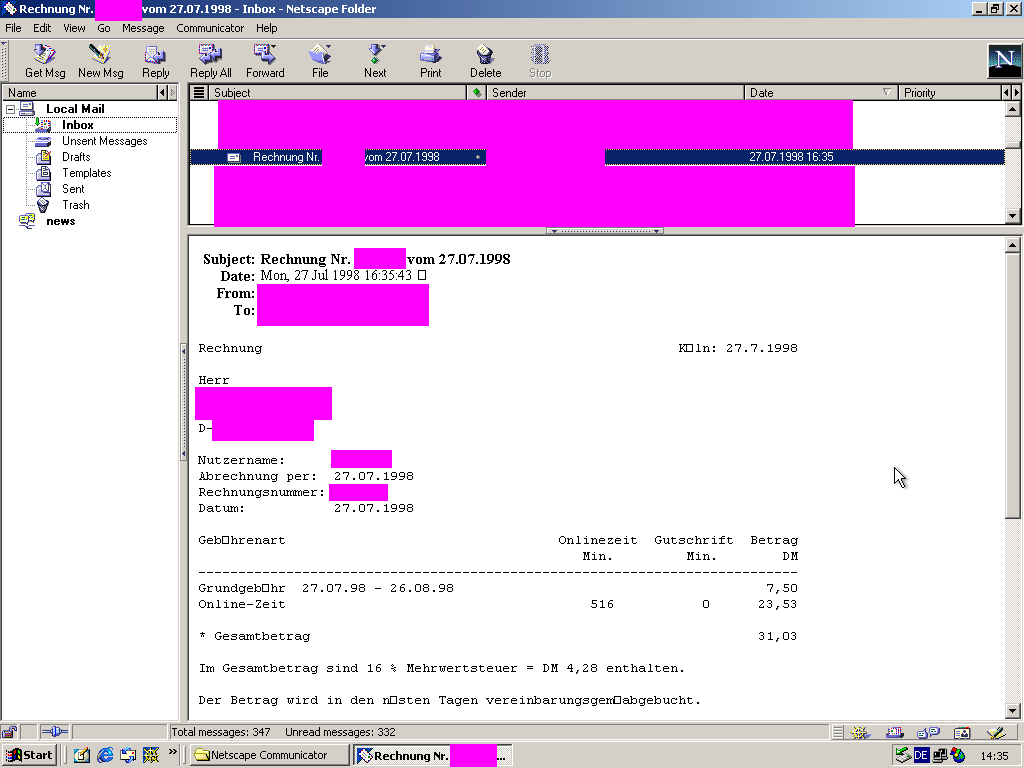Click the Get Msg toolbar icon

[44, 61]
